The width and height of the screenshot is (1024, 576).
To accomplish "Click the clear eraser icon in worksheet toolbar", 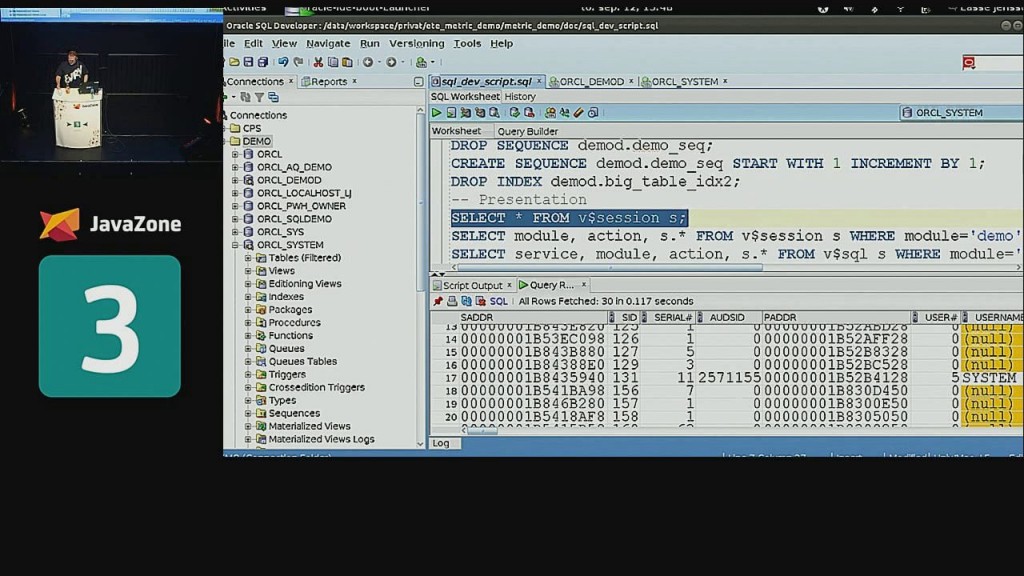I will (x=578, y=113).
